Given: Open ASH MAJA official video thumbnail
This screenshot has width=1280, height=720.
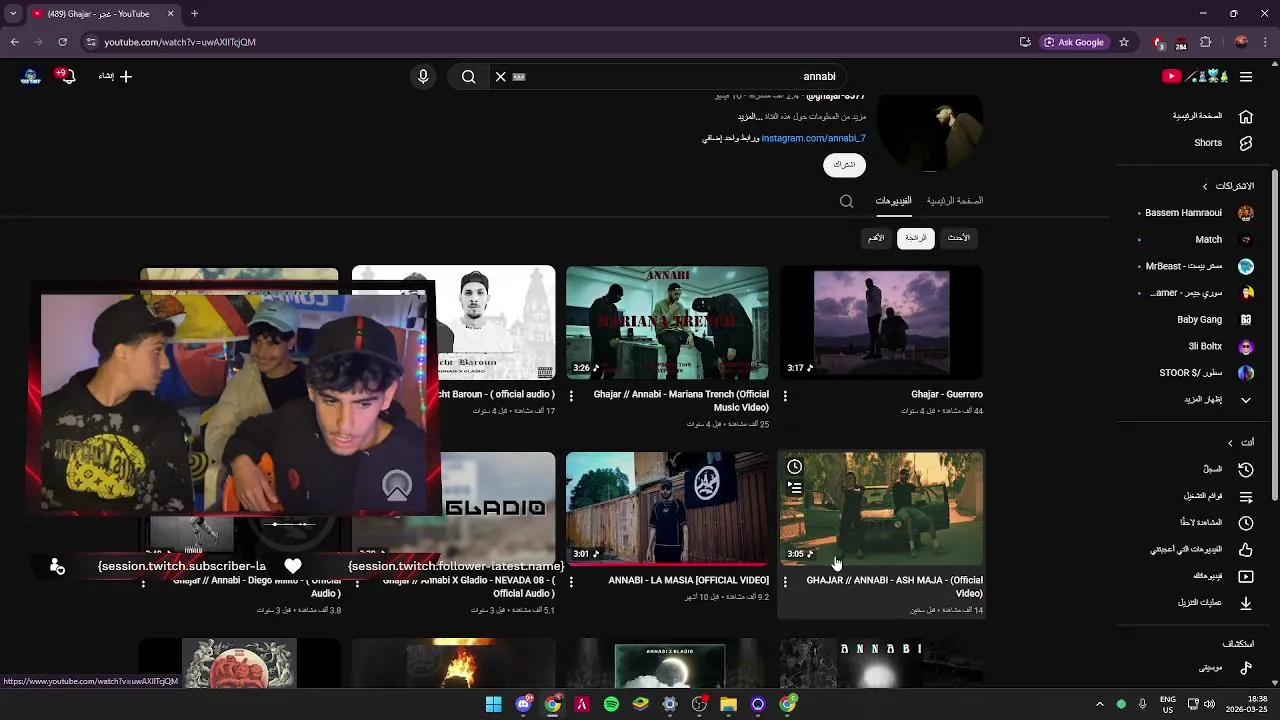Looking at the screenshot, I should coord(882,508).
